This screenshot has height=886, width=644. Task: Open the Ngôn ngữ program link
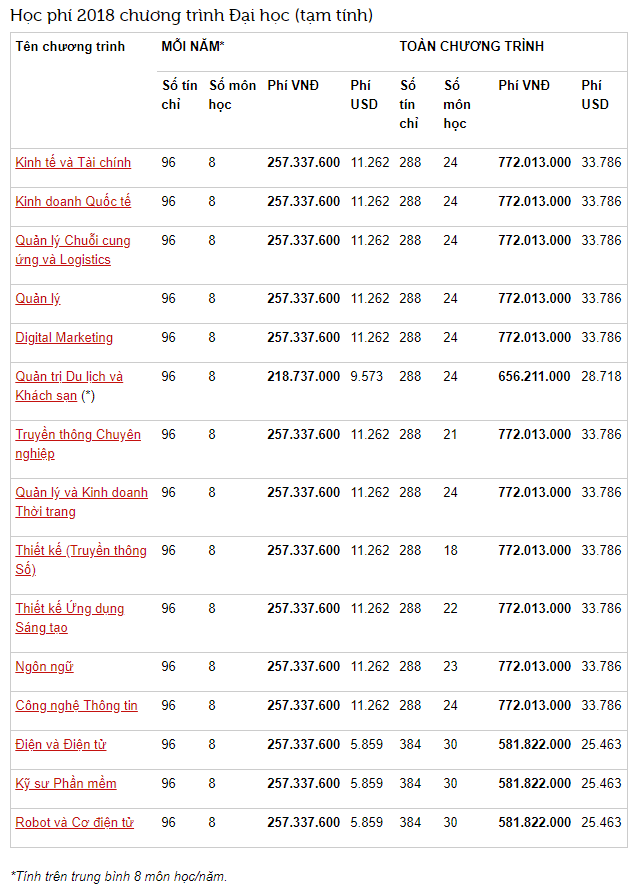click(x=44, y=667)
